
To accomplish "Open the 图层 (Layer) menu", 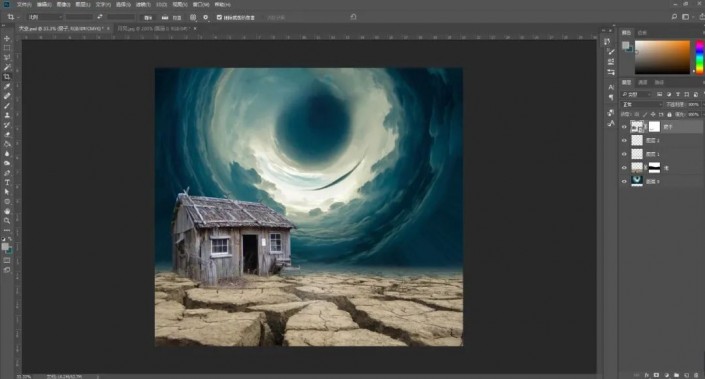I will pyautogui.click(x=83, y=4).
